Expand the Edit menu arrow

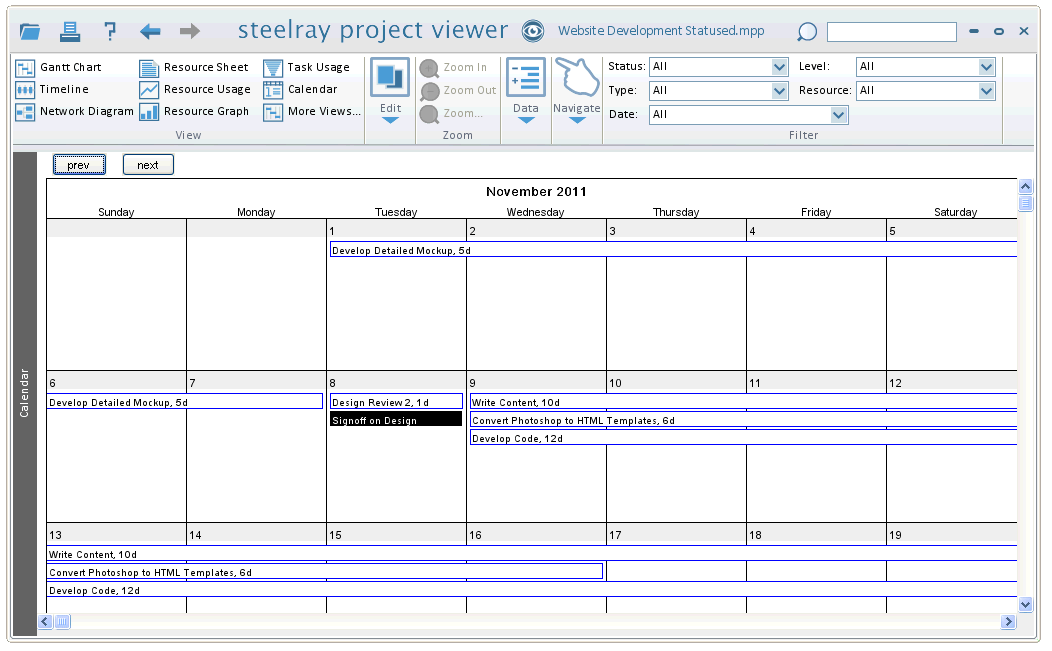click(x=390, y=120)
